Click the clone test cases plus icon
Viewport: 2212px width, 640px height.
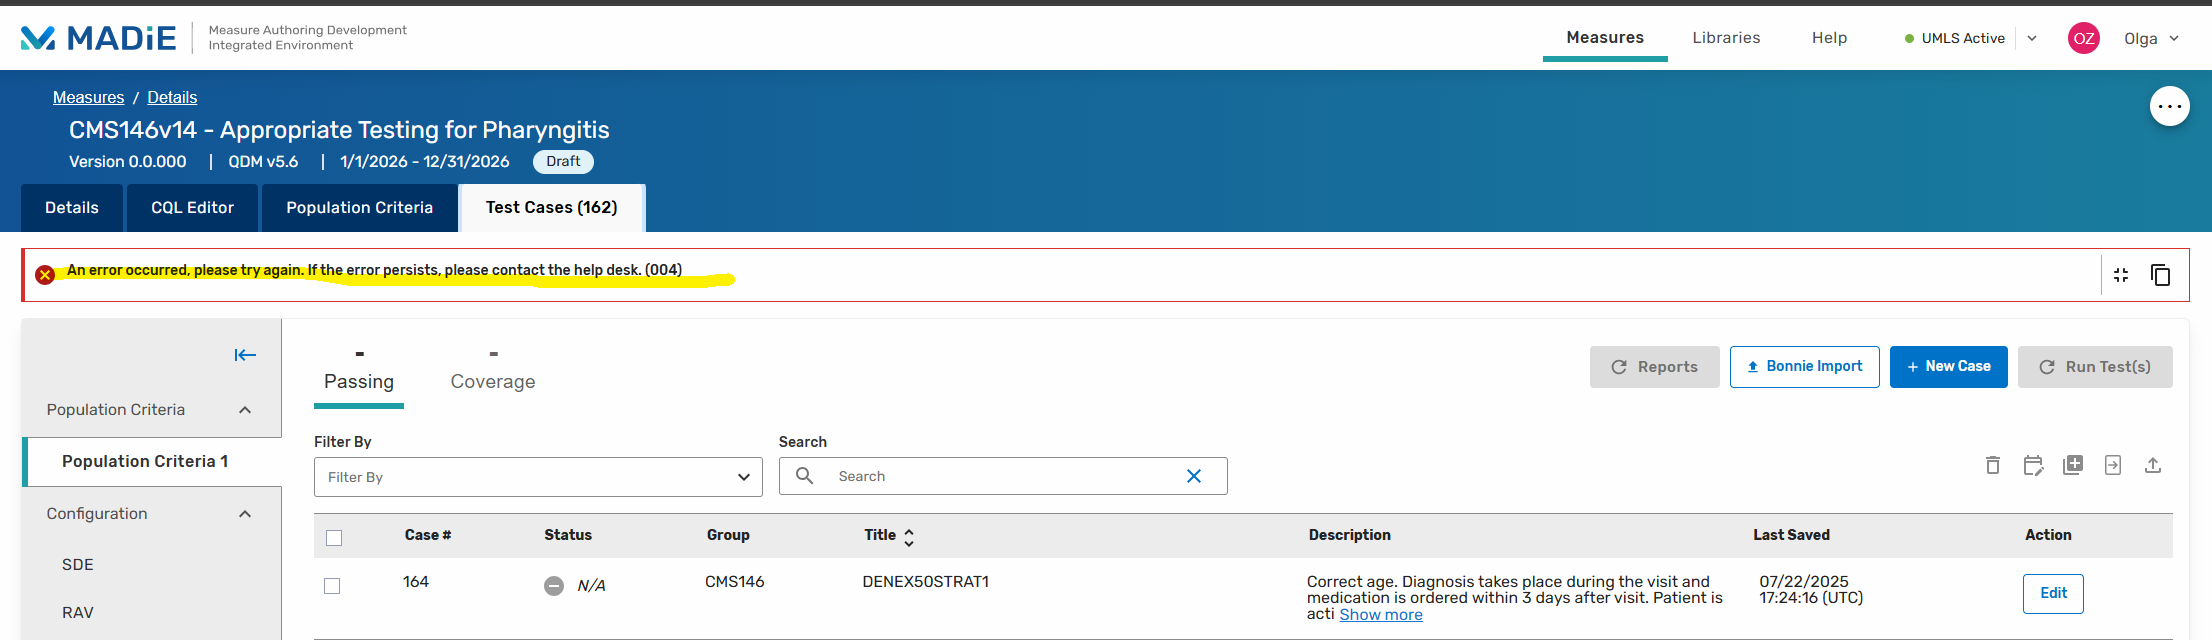(2073, 465)
